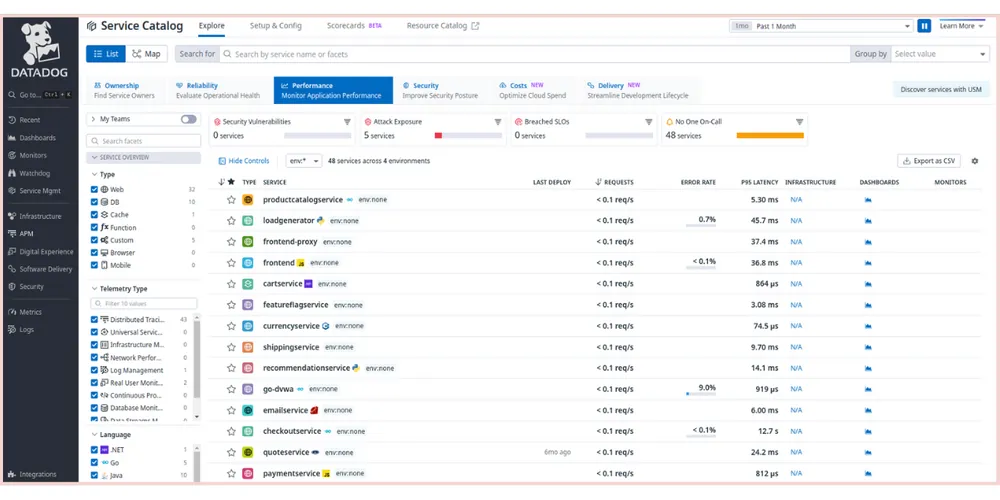Viewport: 1000px width, 500px height.
Task: Open the Scorecards beta tab
Action: [x=354, y=26]
